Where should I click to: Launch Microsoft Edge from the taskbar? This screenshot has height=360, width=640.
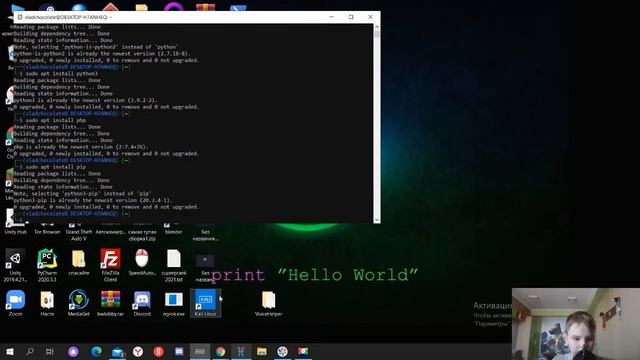tap(96, 351)
